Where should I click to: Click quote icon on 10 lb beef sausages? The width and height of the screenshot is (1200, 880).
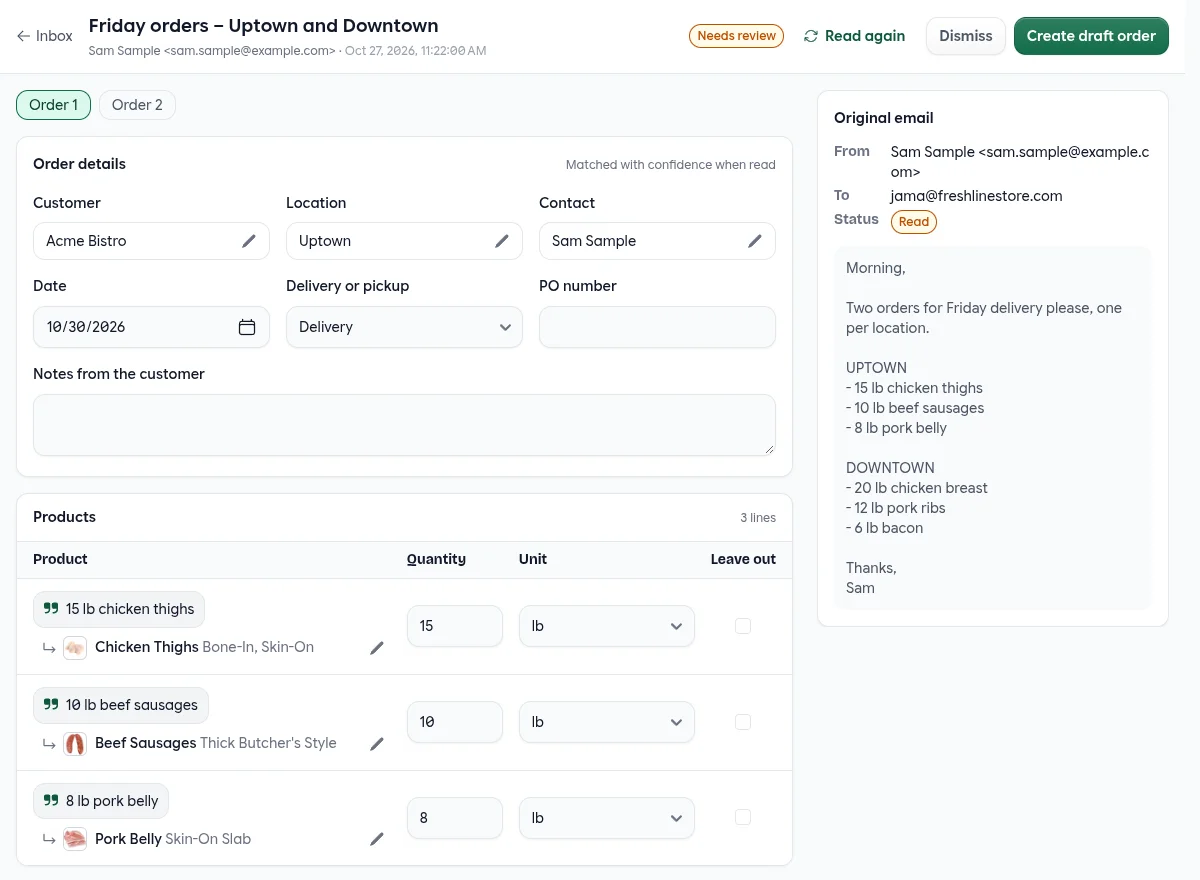pyautogui.click(x=50, y=705)
